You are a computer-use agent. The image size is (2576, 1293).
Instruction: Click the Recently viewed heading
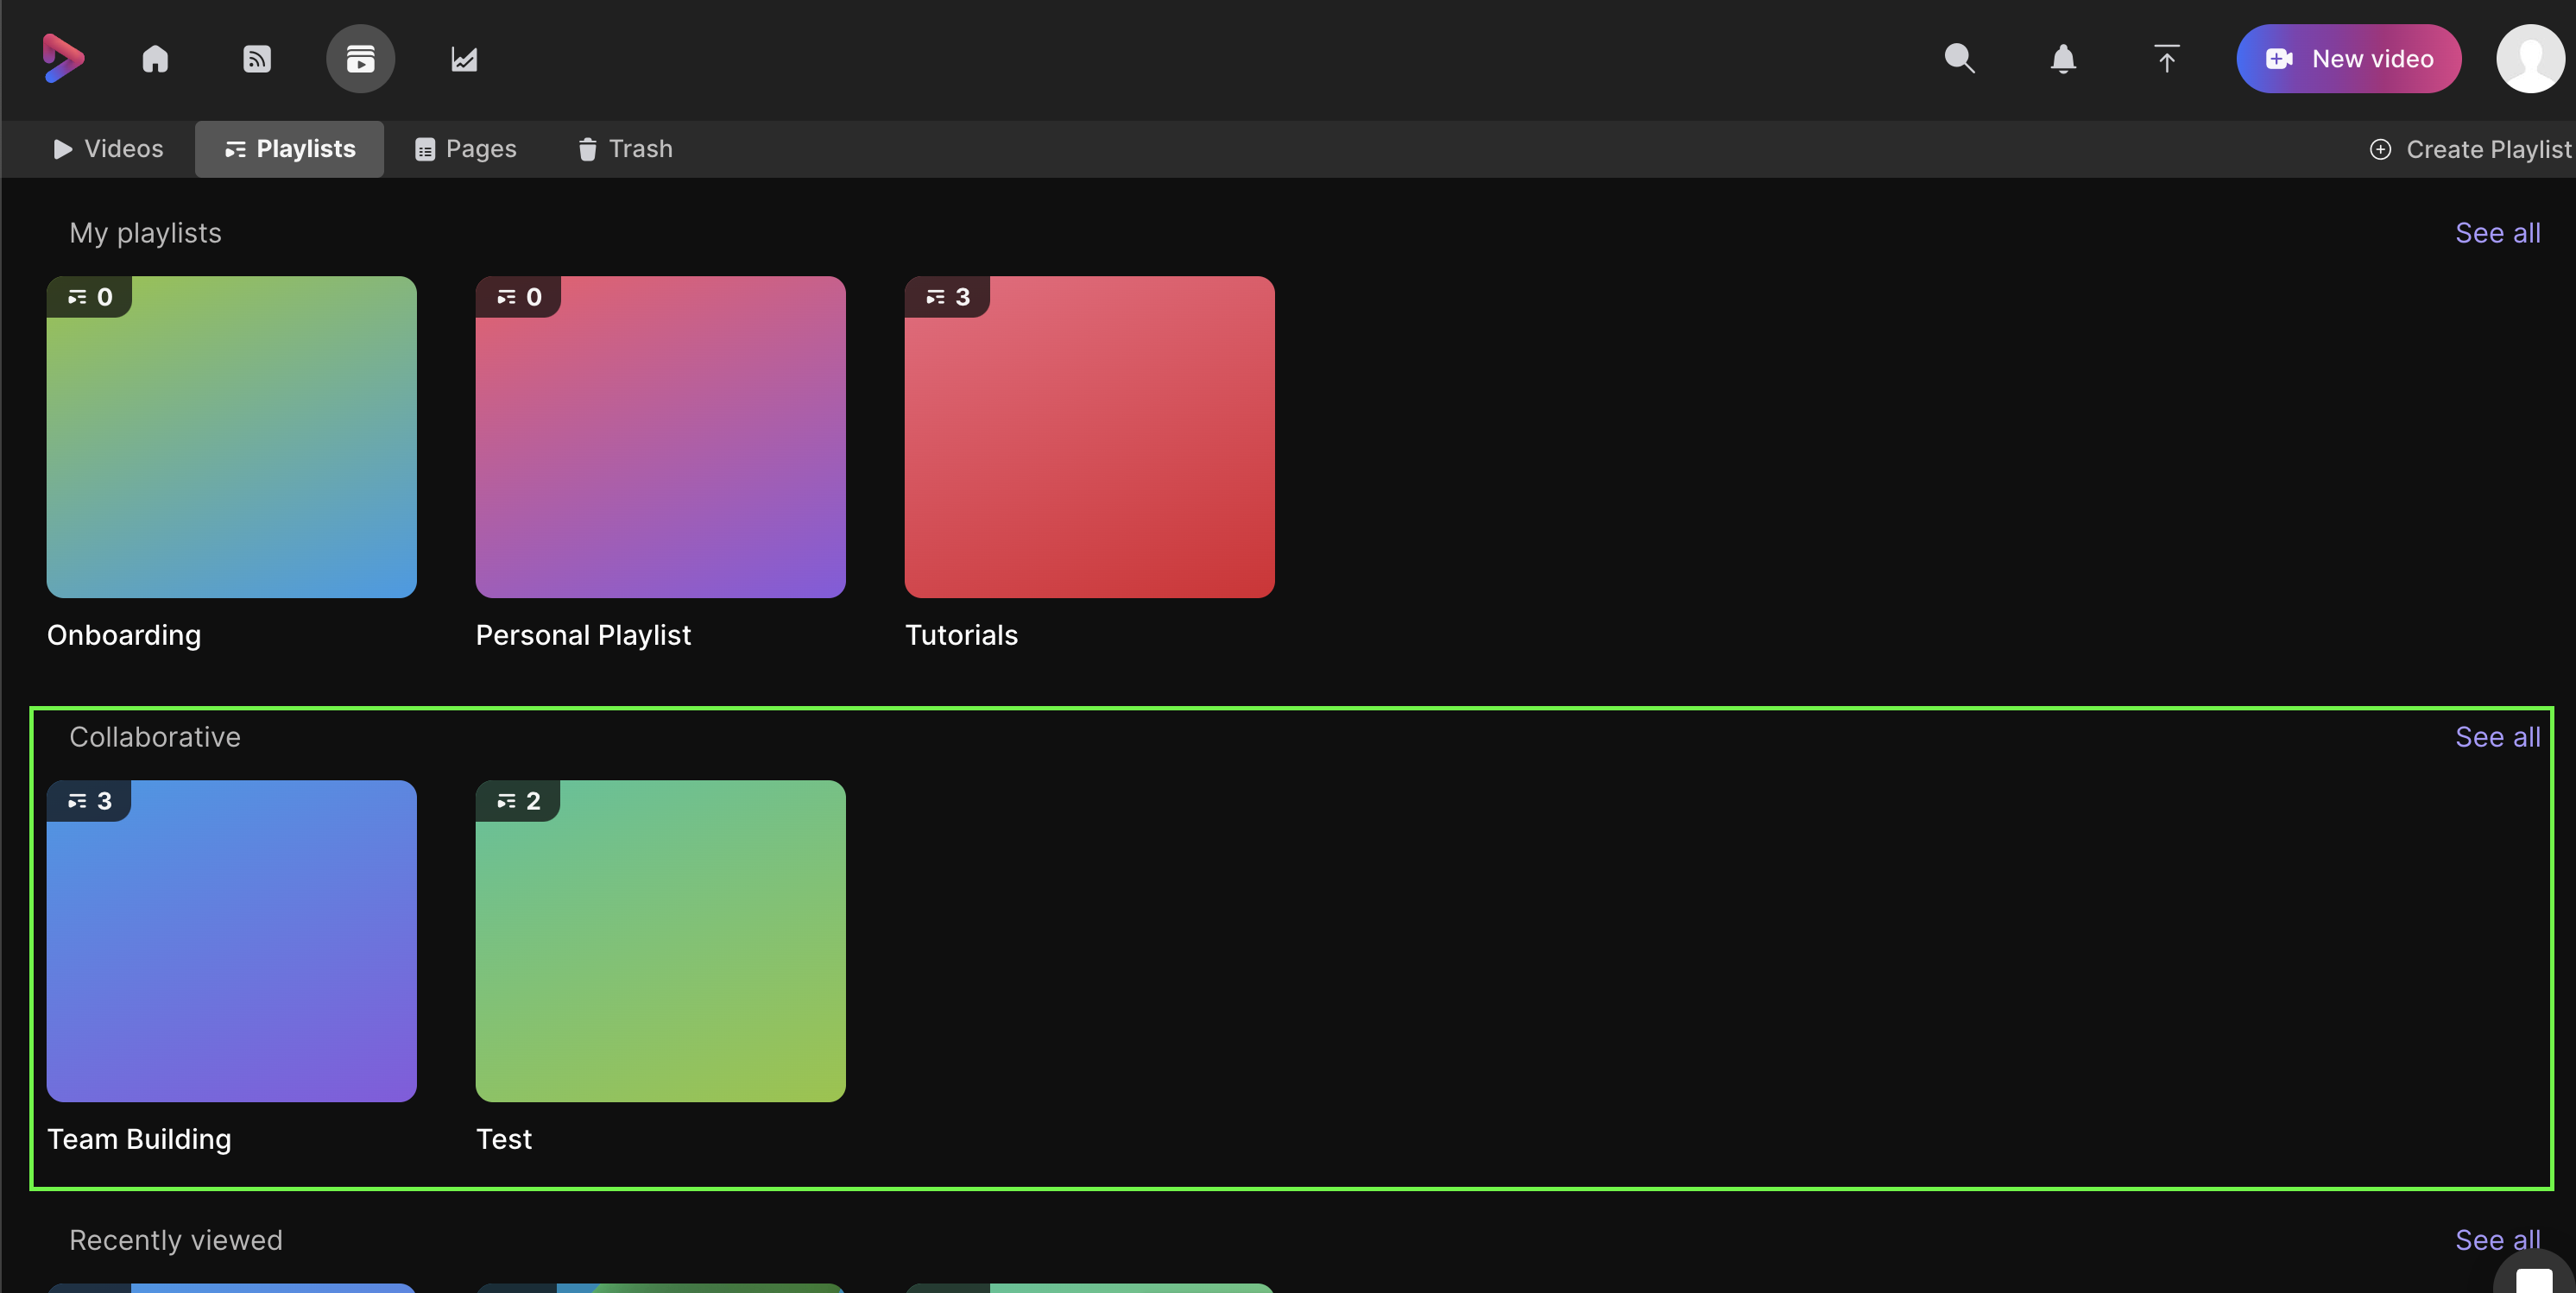176,1240
